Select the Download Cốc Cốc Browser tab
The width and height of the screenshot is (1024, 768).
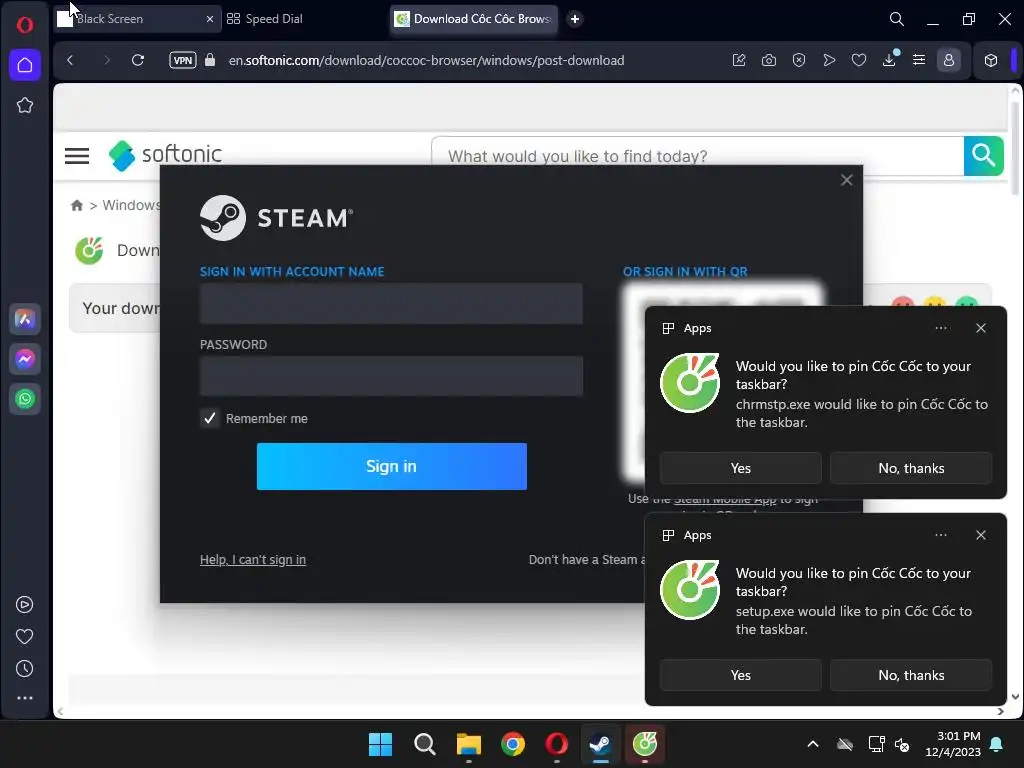pyautogui.click(x=475, y=19)
